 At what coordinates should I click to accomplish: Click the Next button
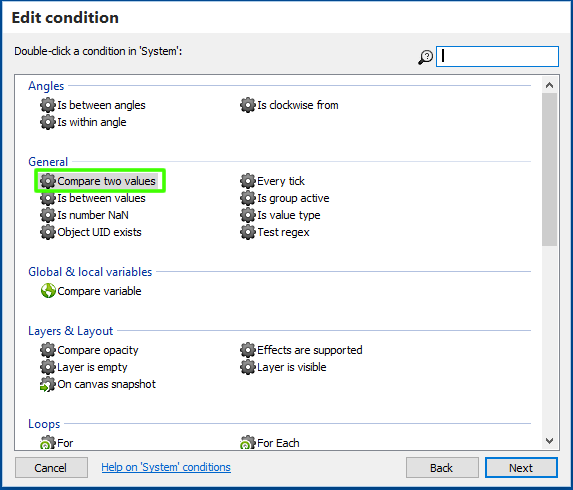(521, 468)
